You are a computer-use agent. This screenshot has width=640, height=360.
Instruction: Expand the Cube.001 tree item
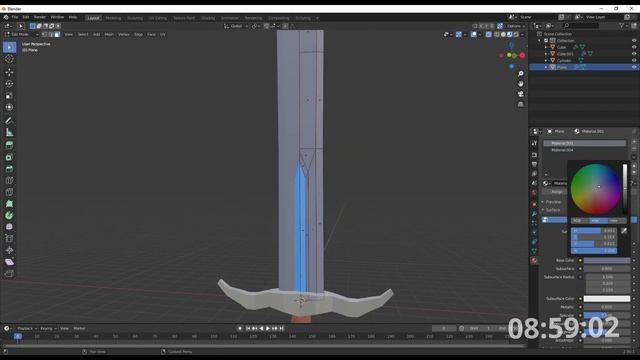point(546,54)
